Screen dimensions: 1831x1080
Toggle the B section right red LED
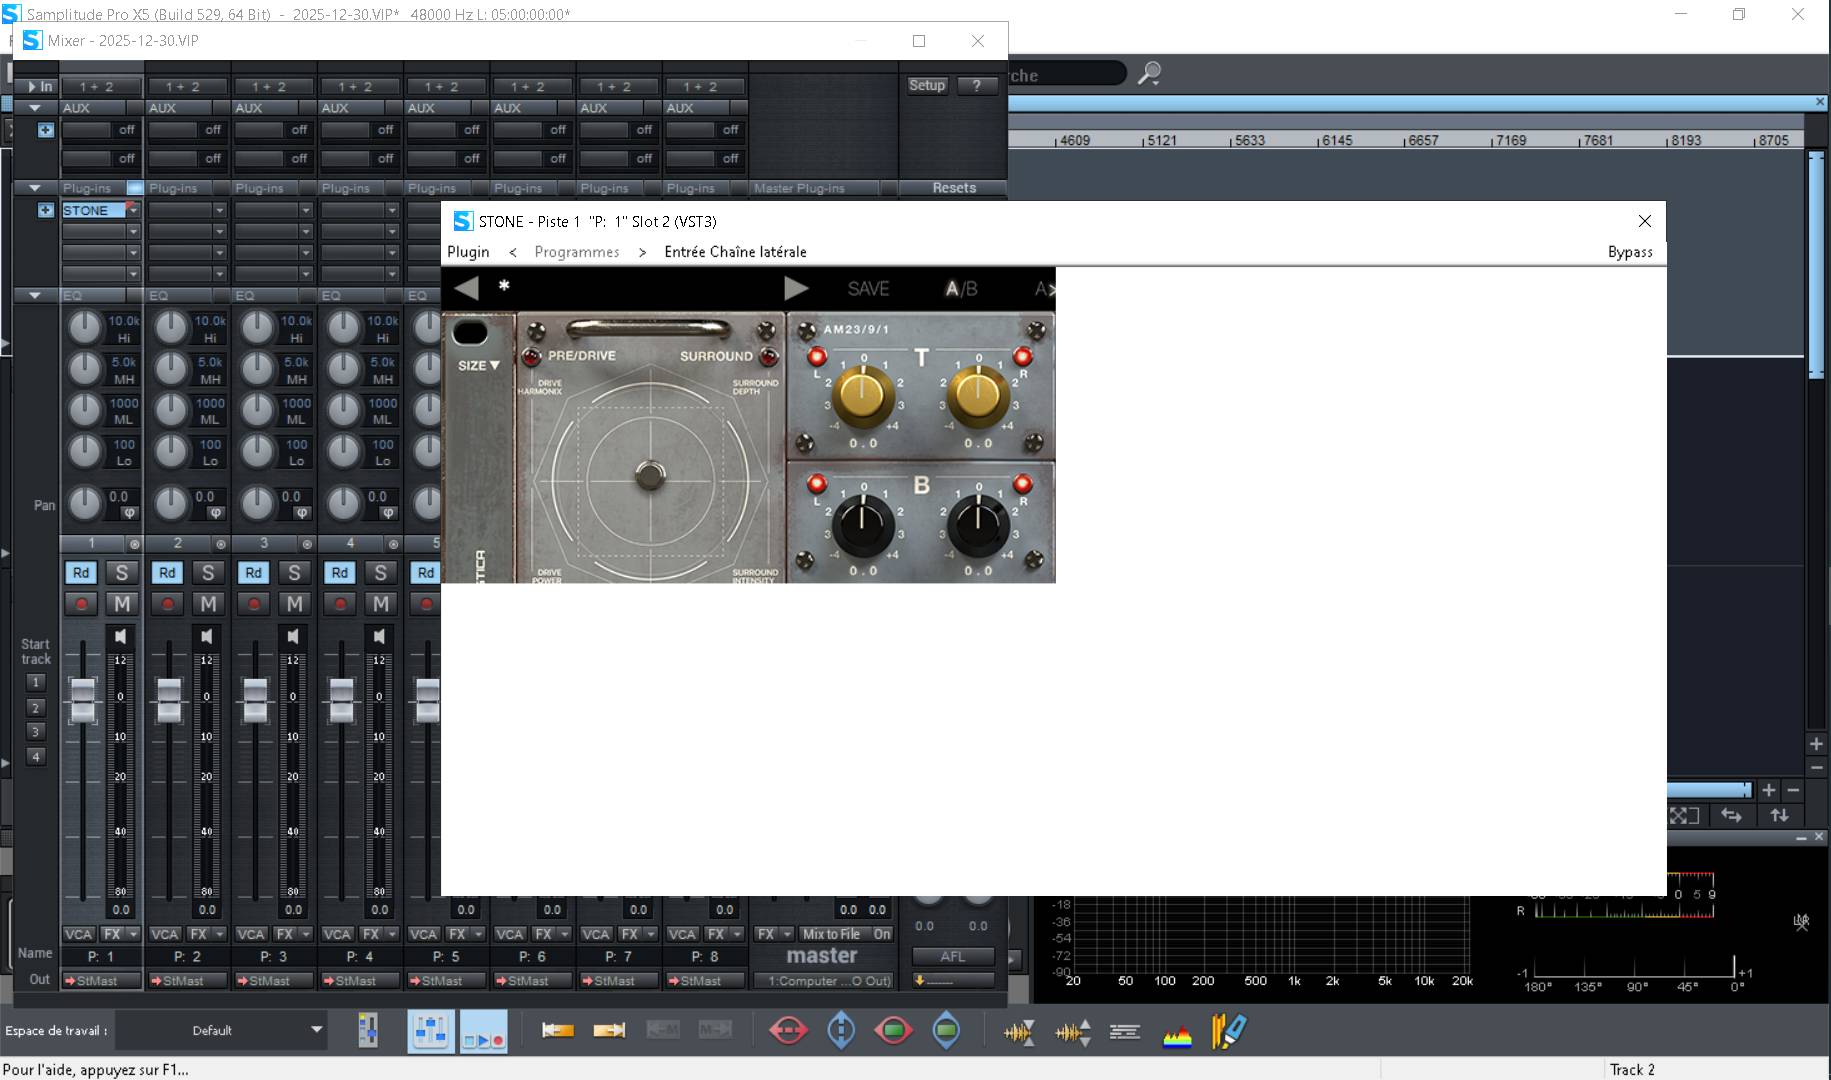[x=1022, y=484]
